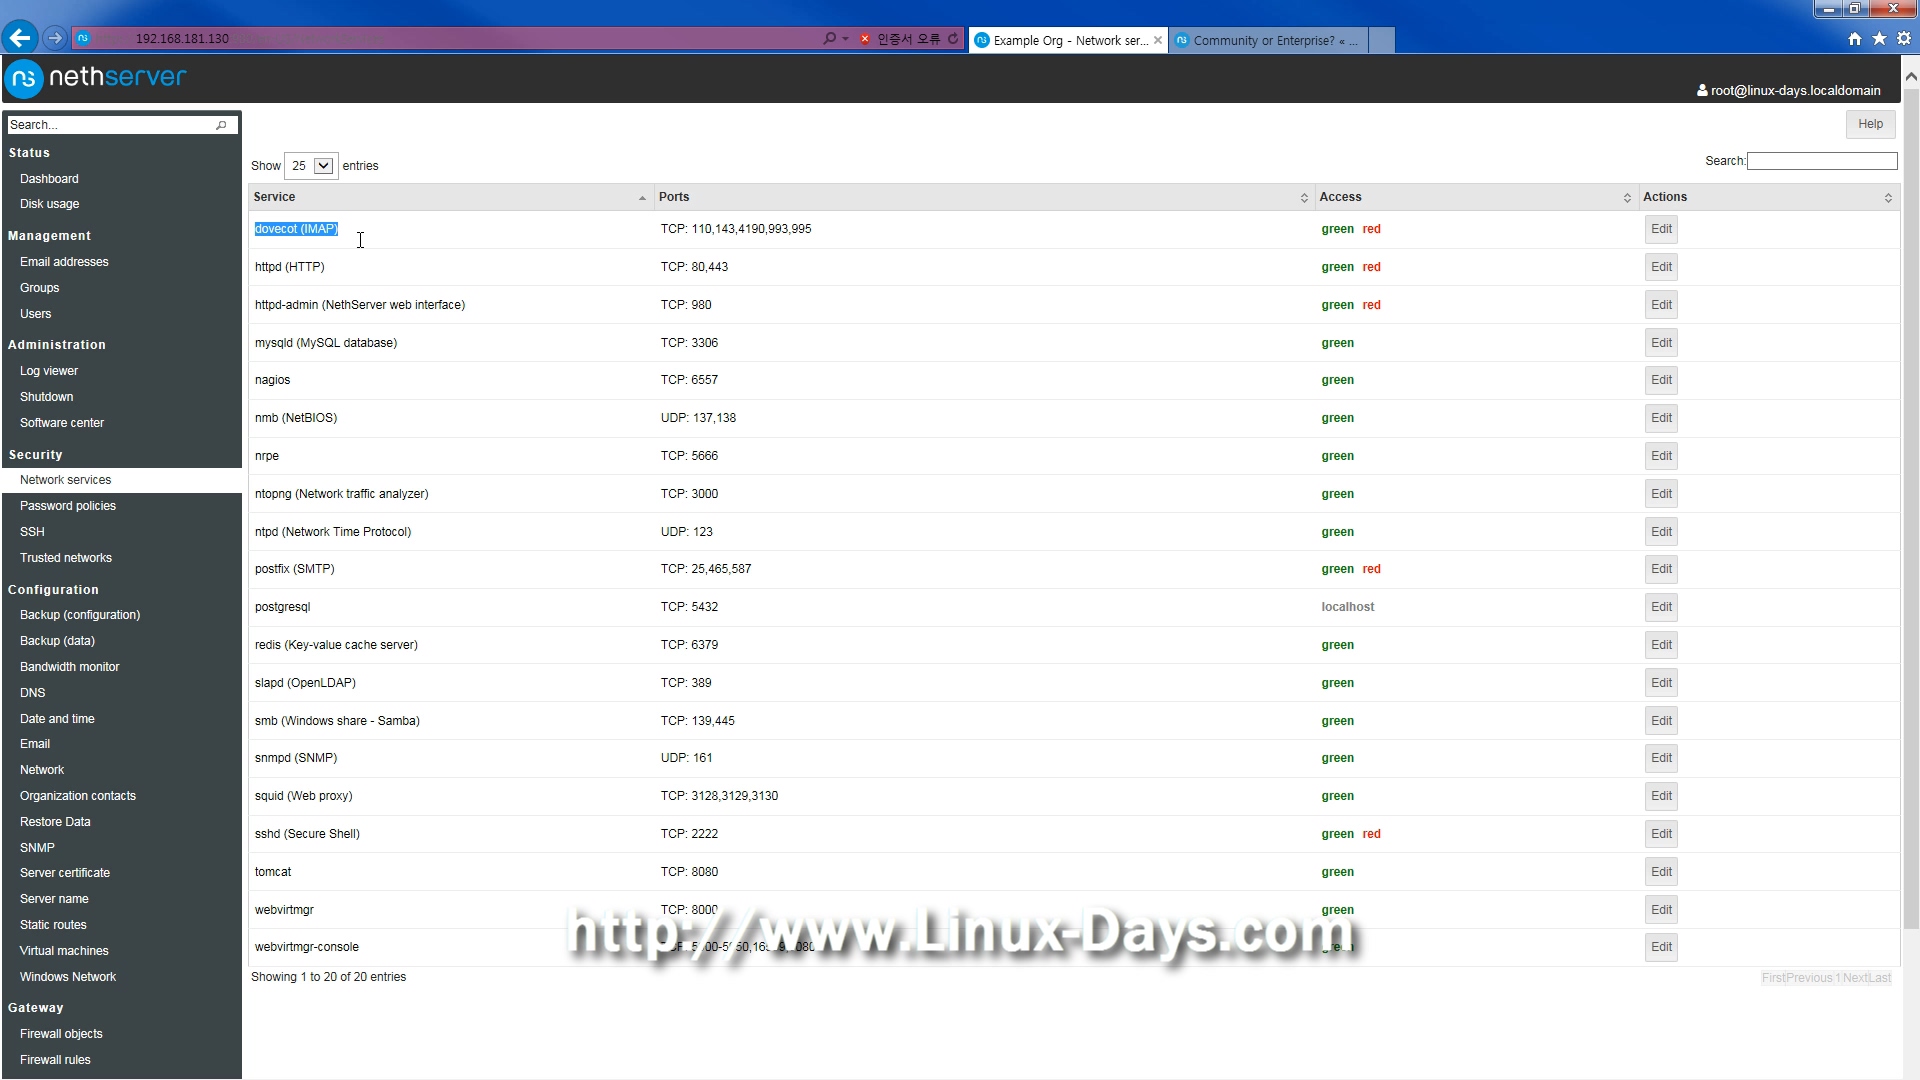Switch to Community or Enterprise tab
Image resolution: width=1920 pixels, height=1080 pixels.
click(x=1267, y=40)
